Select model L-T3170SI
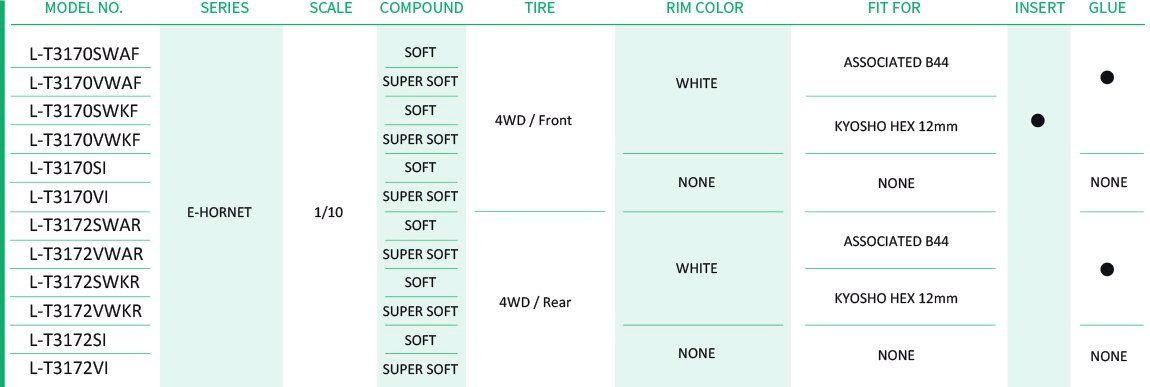Screen dimensions: 1150x387 (68, 169)
